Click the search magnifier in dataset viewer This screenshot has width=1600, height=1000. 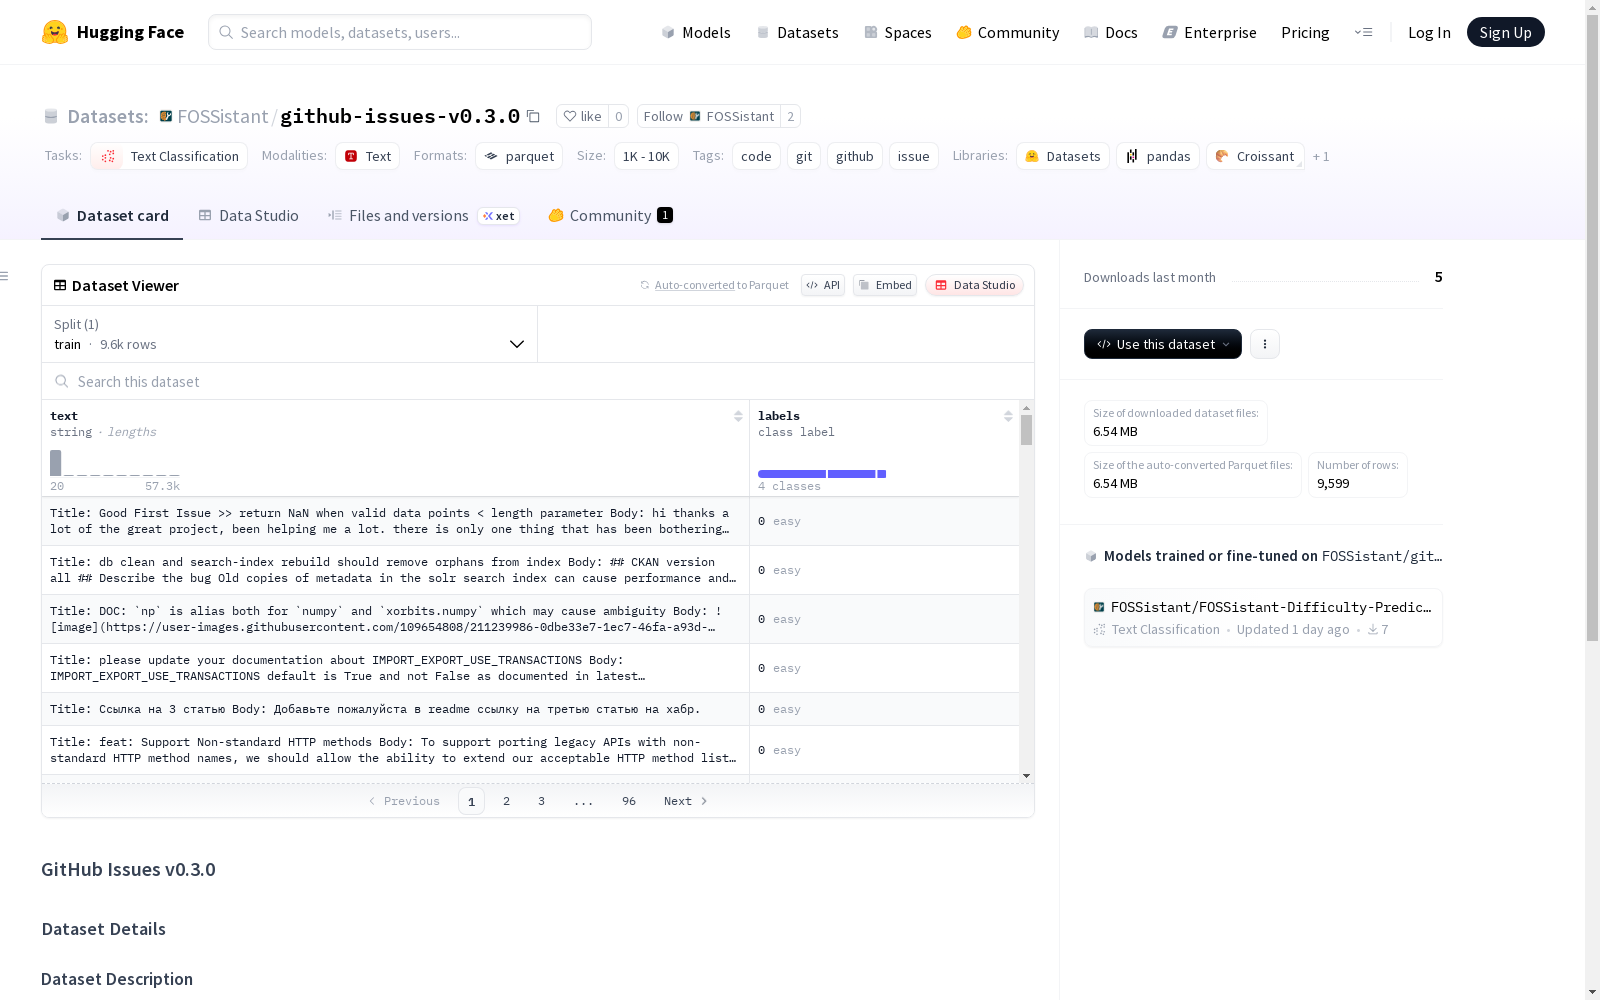(x=62, y=381)
